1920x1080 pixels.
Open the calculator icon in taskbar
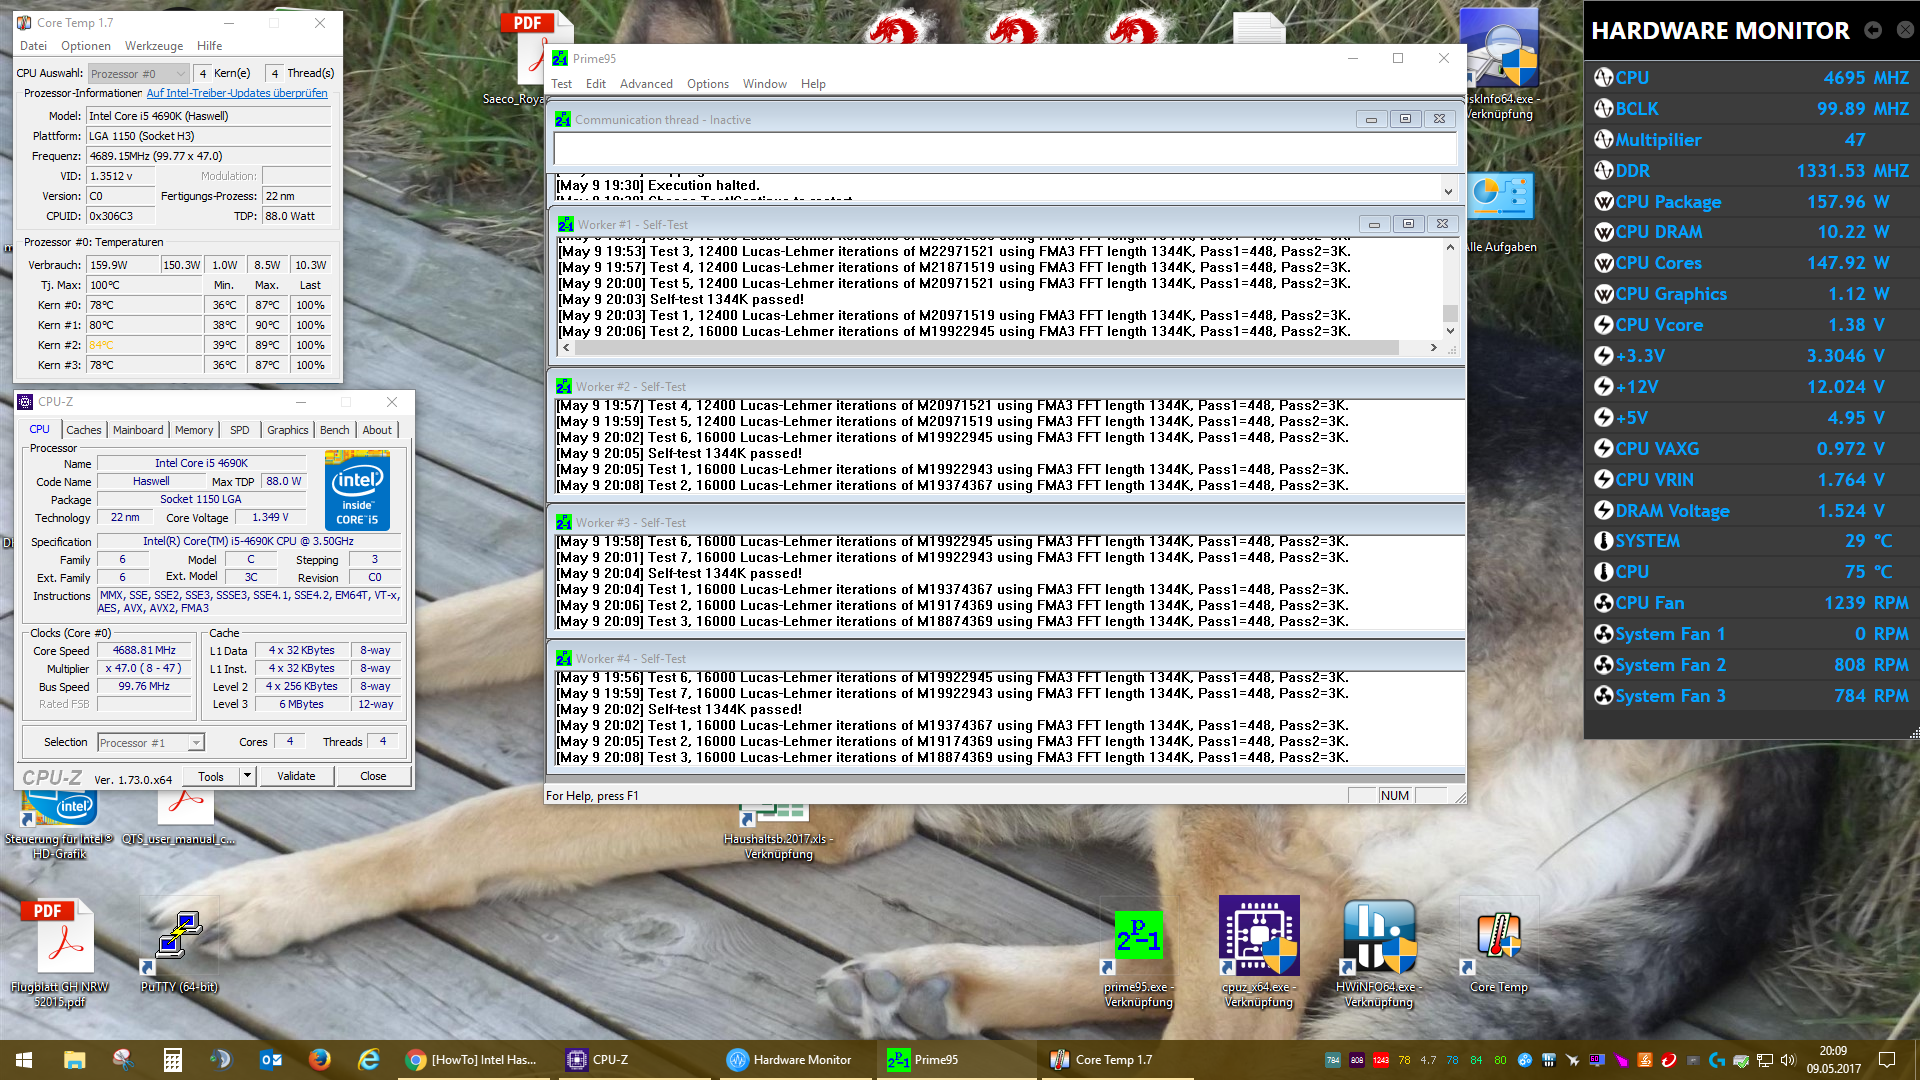(x=172, y=1059)
